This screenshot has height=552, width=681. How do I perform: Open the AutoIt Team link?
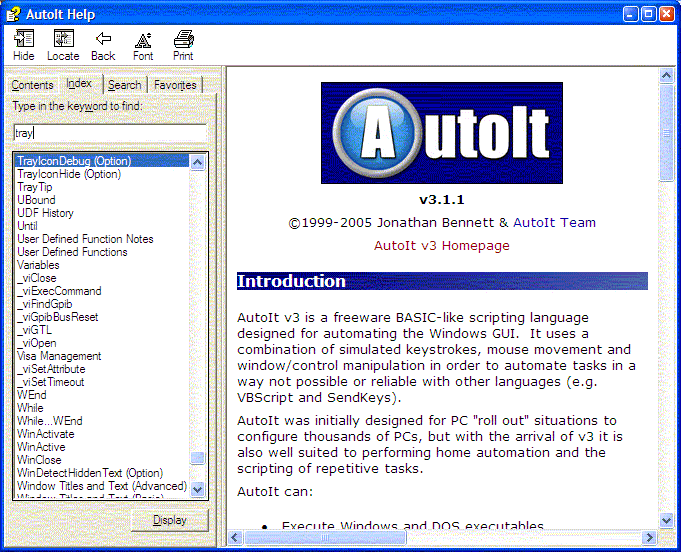[x=554, y=222]
